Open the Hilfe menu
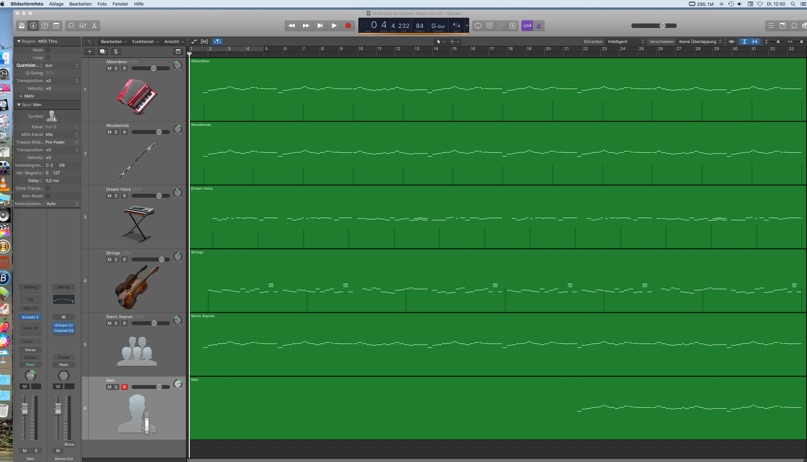Screen dimensions: 807x462 pyautogui.click(x=139, y=4)
